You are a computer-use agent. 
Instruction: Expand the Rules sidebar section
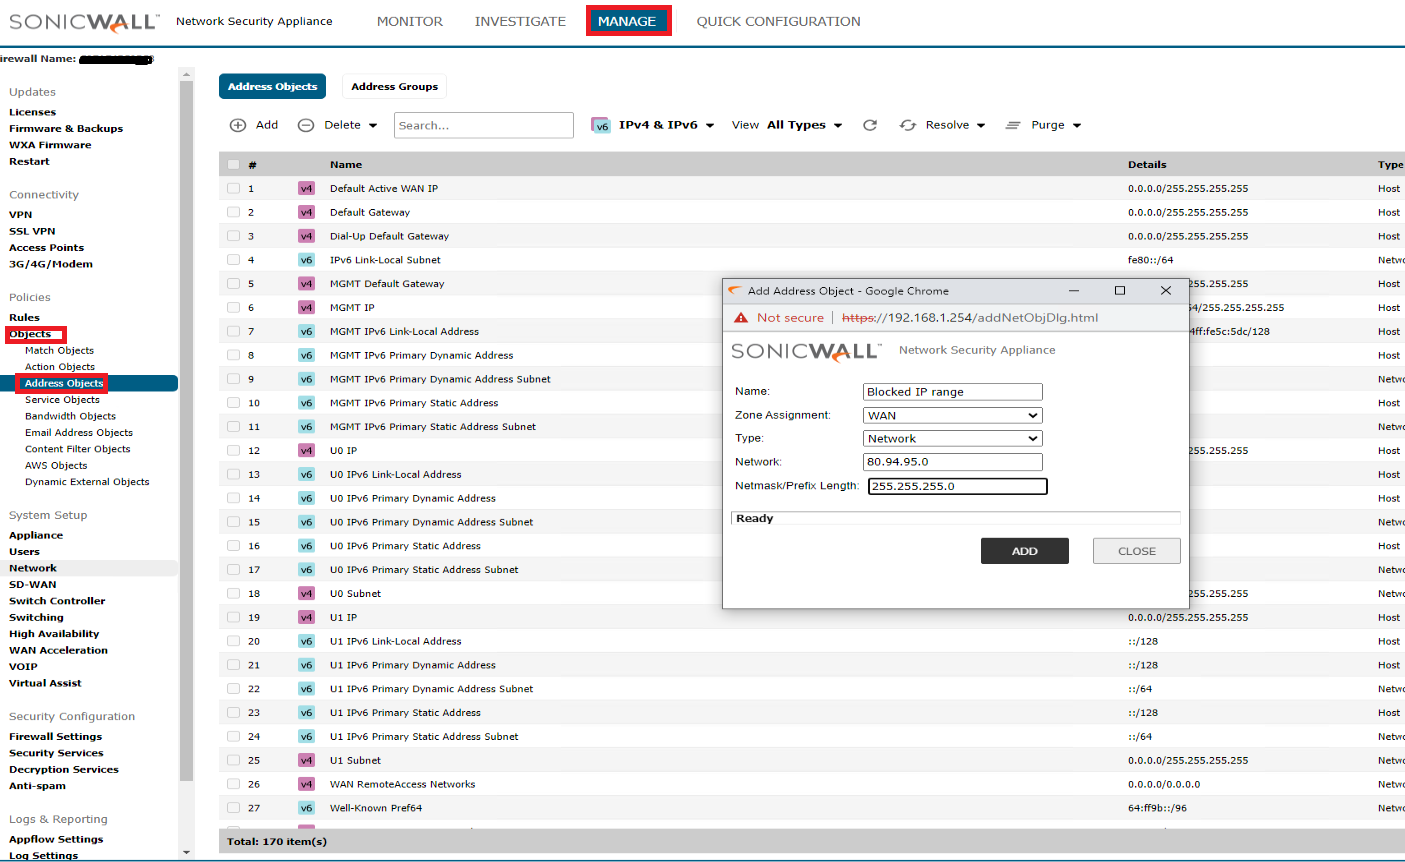coord(25,317)
